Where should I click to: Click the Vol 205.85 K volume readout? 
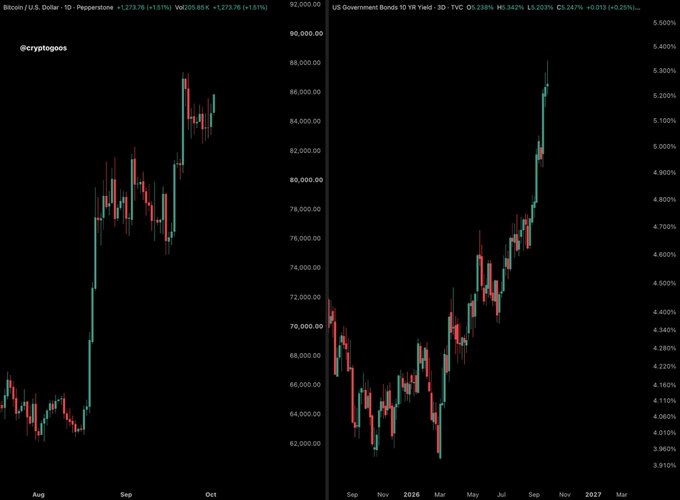click(192, 7)
